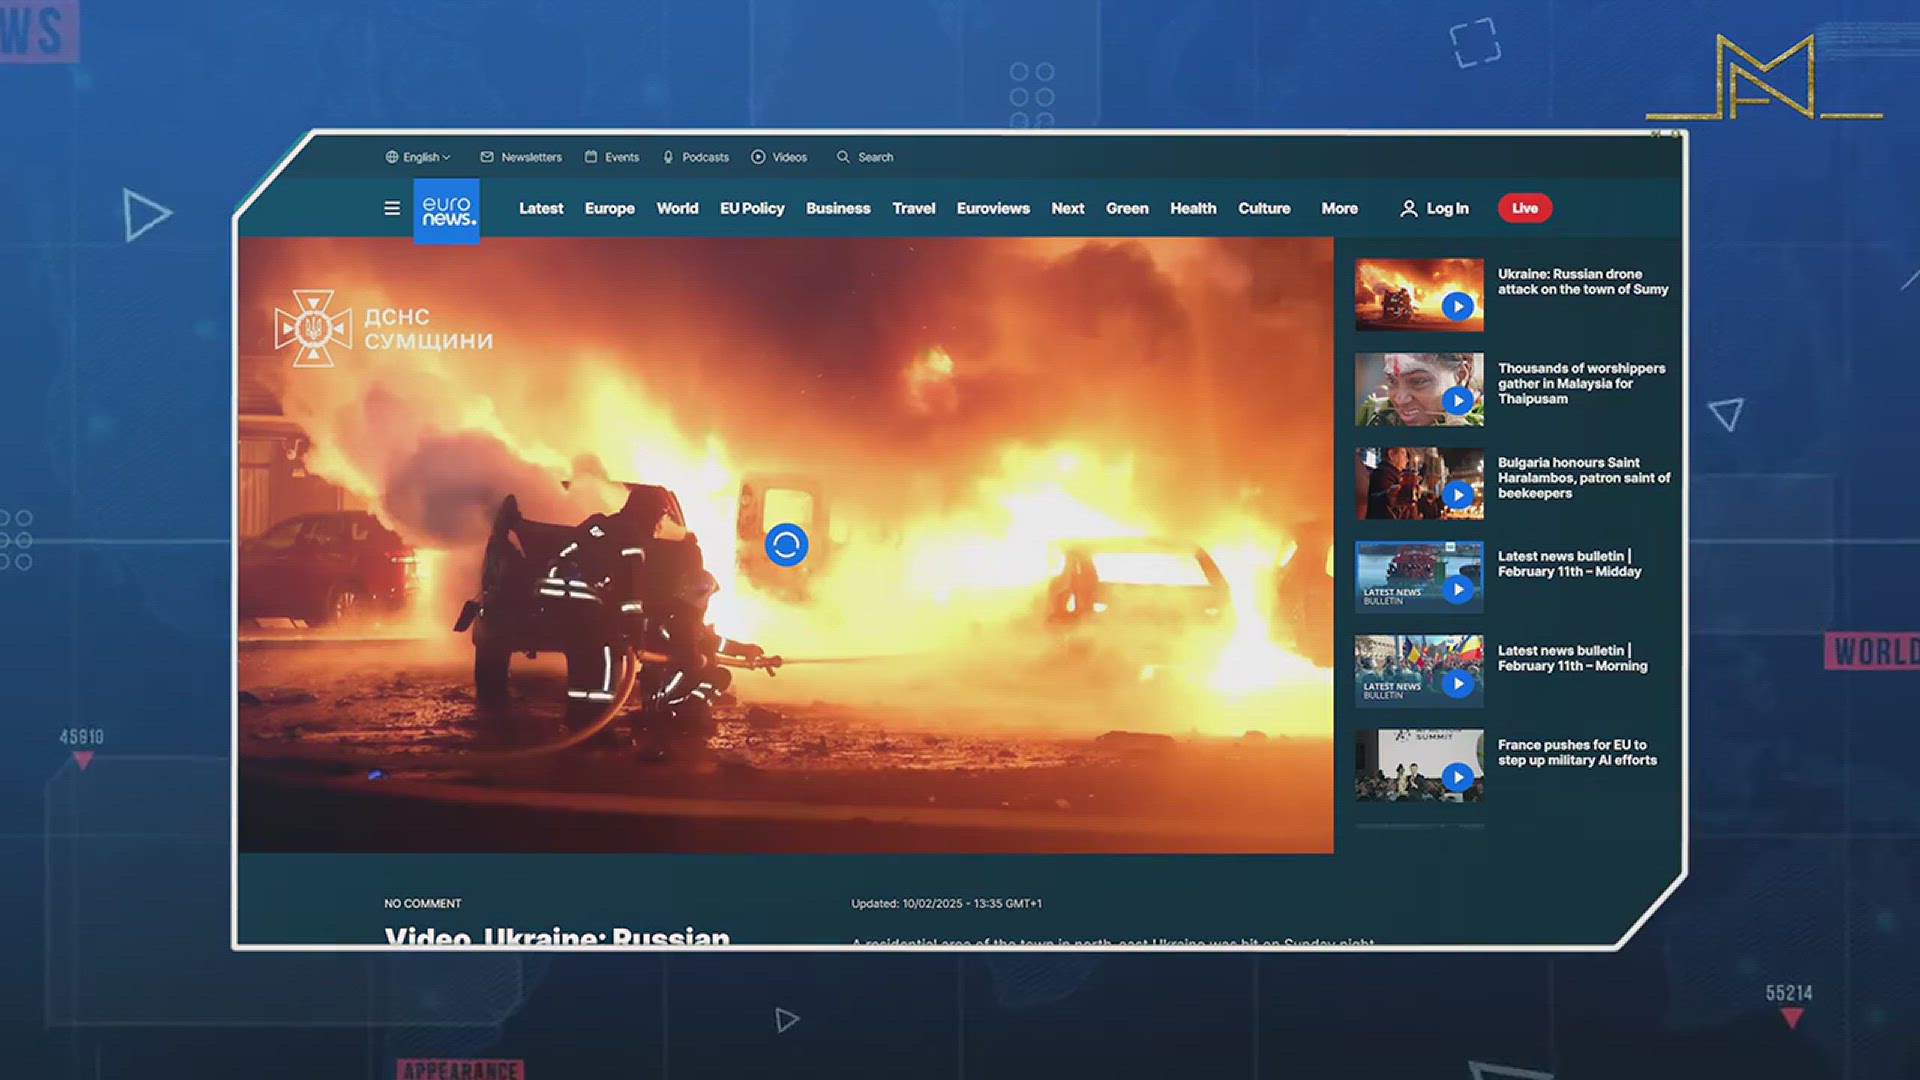Viewport: 1920px width, 1080px height.
Task: Open 'Ukraine: Russian drone attack' headline
Action: tap(1583, 281)
